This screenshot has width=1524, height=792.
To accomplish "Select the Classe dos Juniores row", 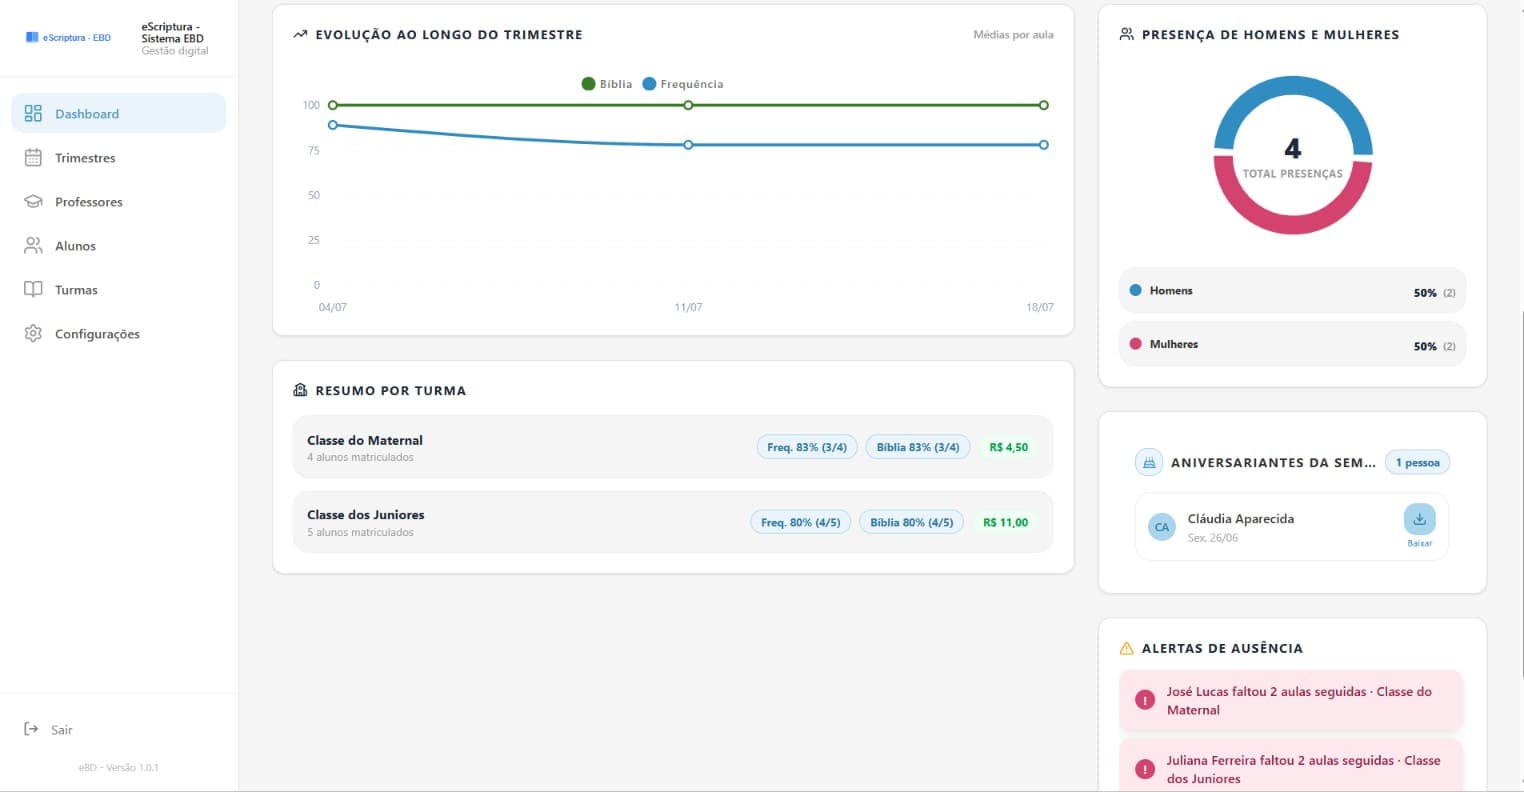I will coord(673,522).
